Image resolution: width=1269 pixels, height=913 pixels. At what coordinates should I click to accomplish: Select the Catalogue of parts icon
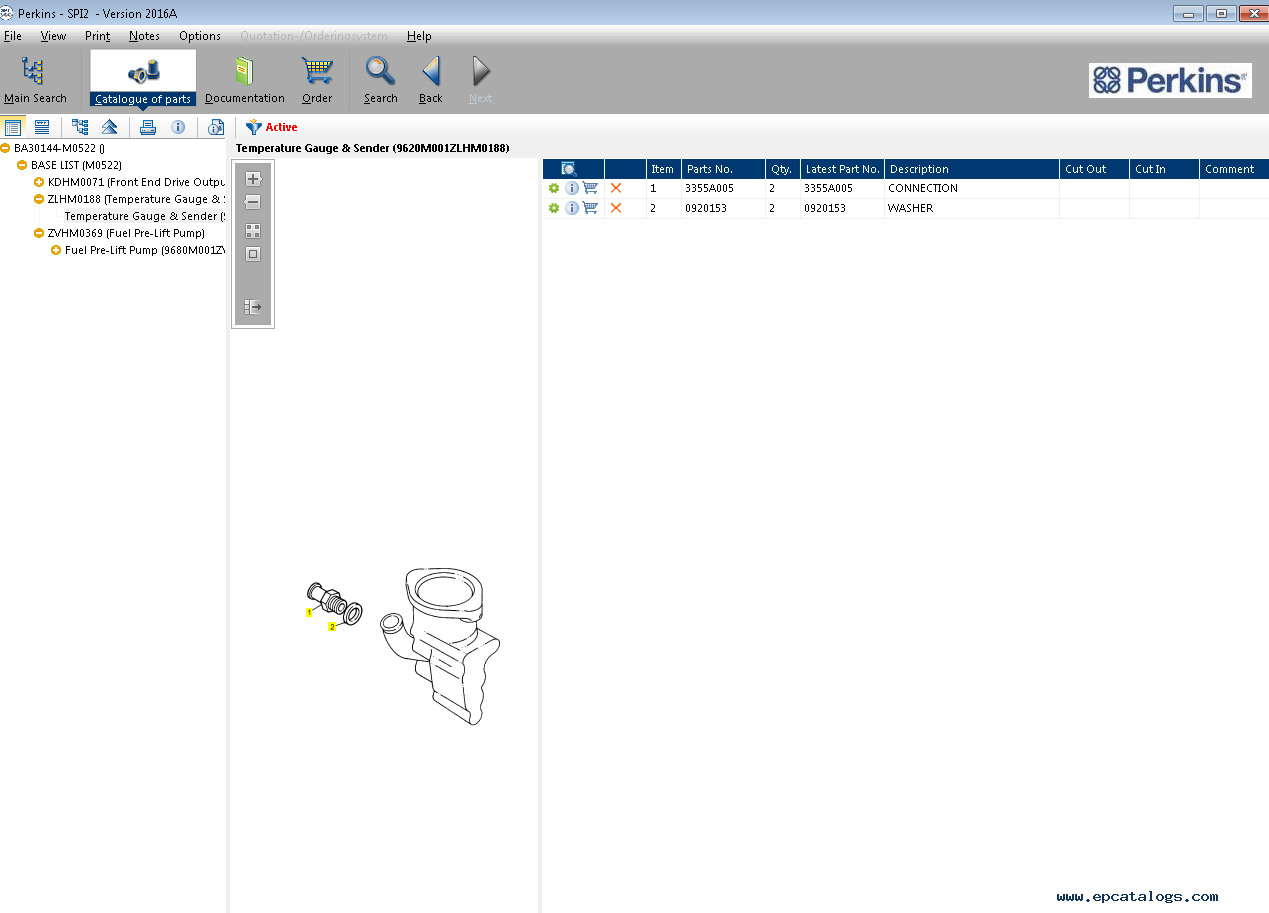[x=143, y=71]
